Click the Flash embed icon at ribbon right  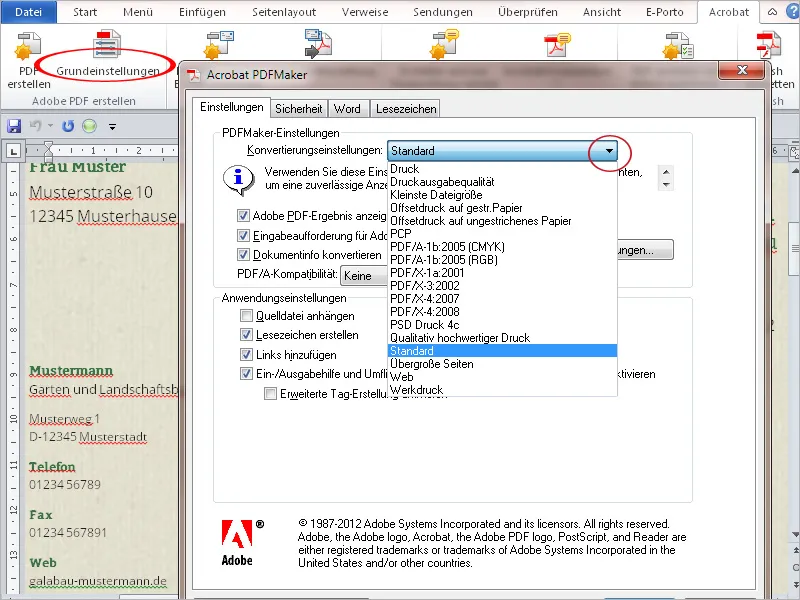(x=768, y=45)
